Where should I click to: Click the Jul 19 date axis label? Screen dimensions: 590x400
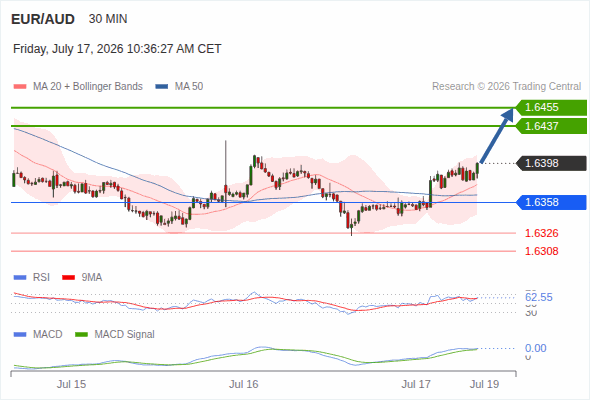tap(484, 384)
